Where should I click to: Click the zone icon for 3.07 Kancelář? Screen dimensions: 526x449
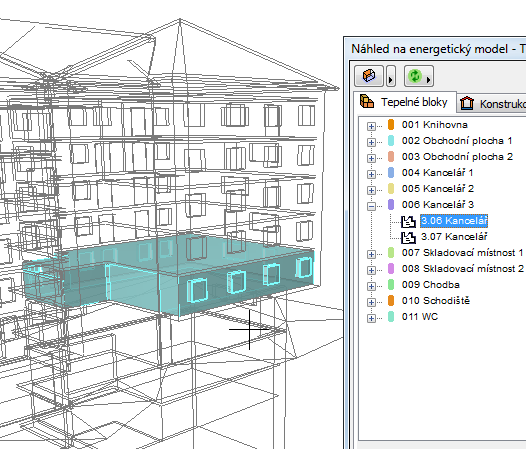[x=408, y=237]
